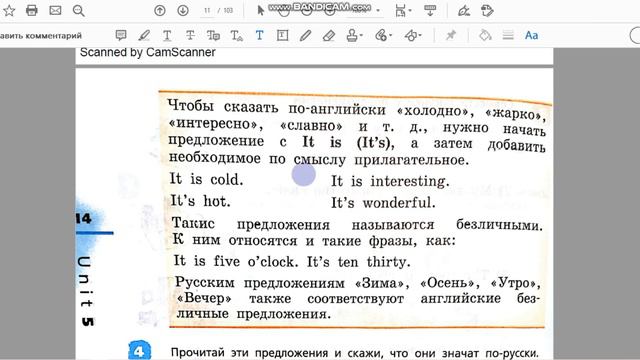Click the sentence 'It is interesting.'
Viewport: 640px width, 360px height.
(390, 181)
